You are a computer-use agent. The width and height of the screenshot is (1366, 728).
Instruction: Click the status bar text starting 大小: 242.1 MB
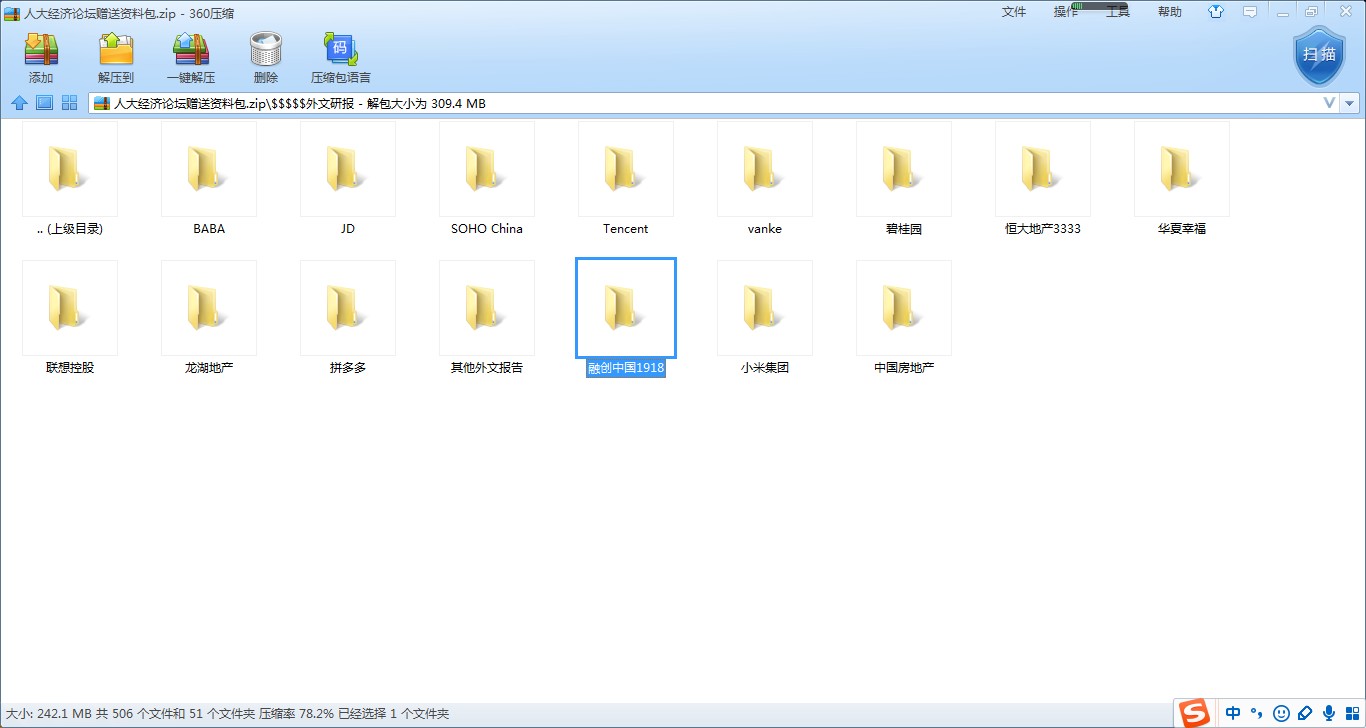point(228,714)
